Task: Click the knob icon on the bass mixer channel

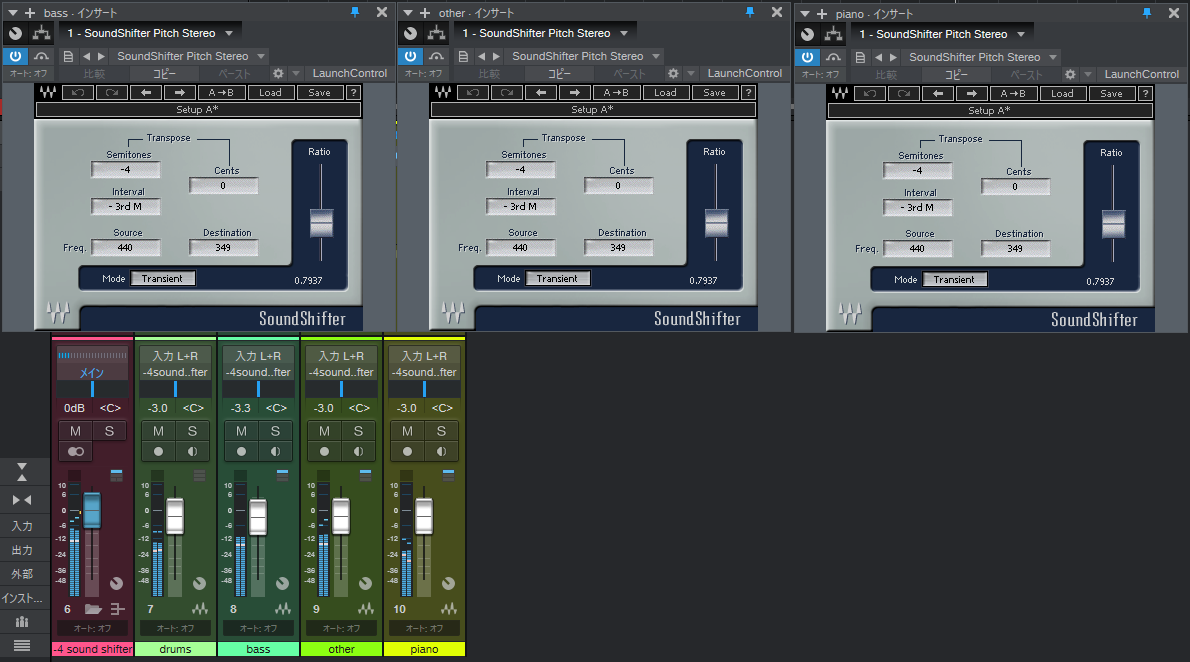Action: click(282, 583)
